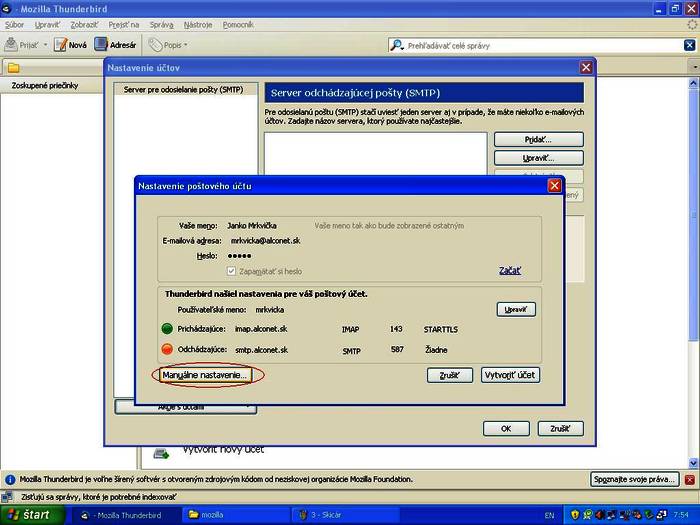Click Spoznajte svoje práva button
700x525 pixels.
[x=634, y=479]
